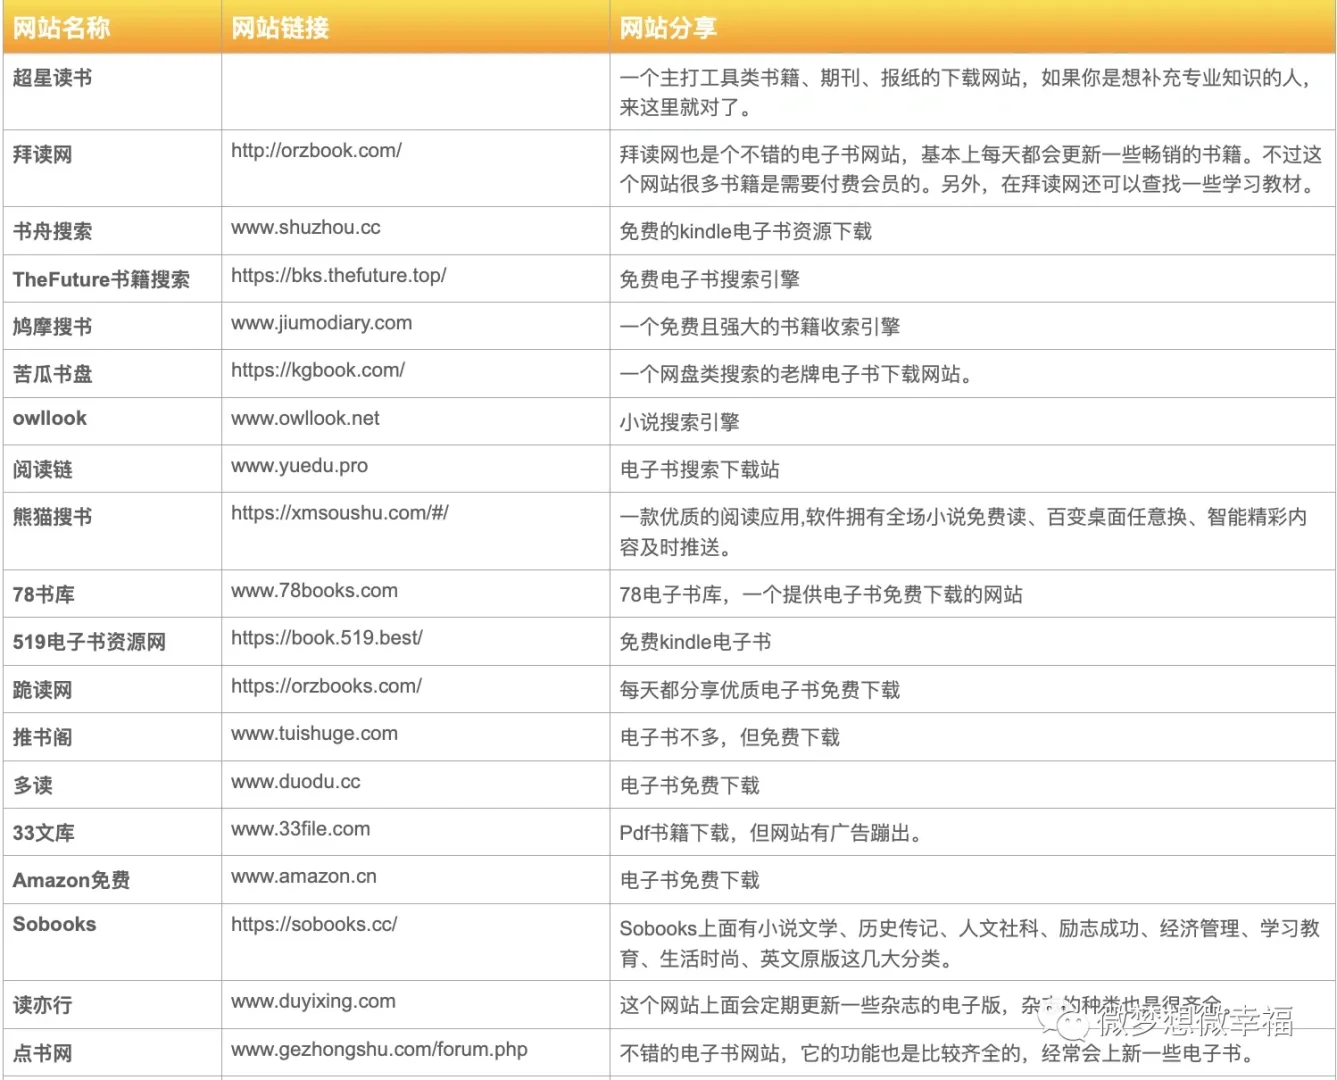Click the 小说搜索引擎 description
1337x1080 pixels.
[x=679, y=422]
